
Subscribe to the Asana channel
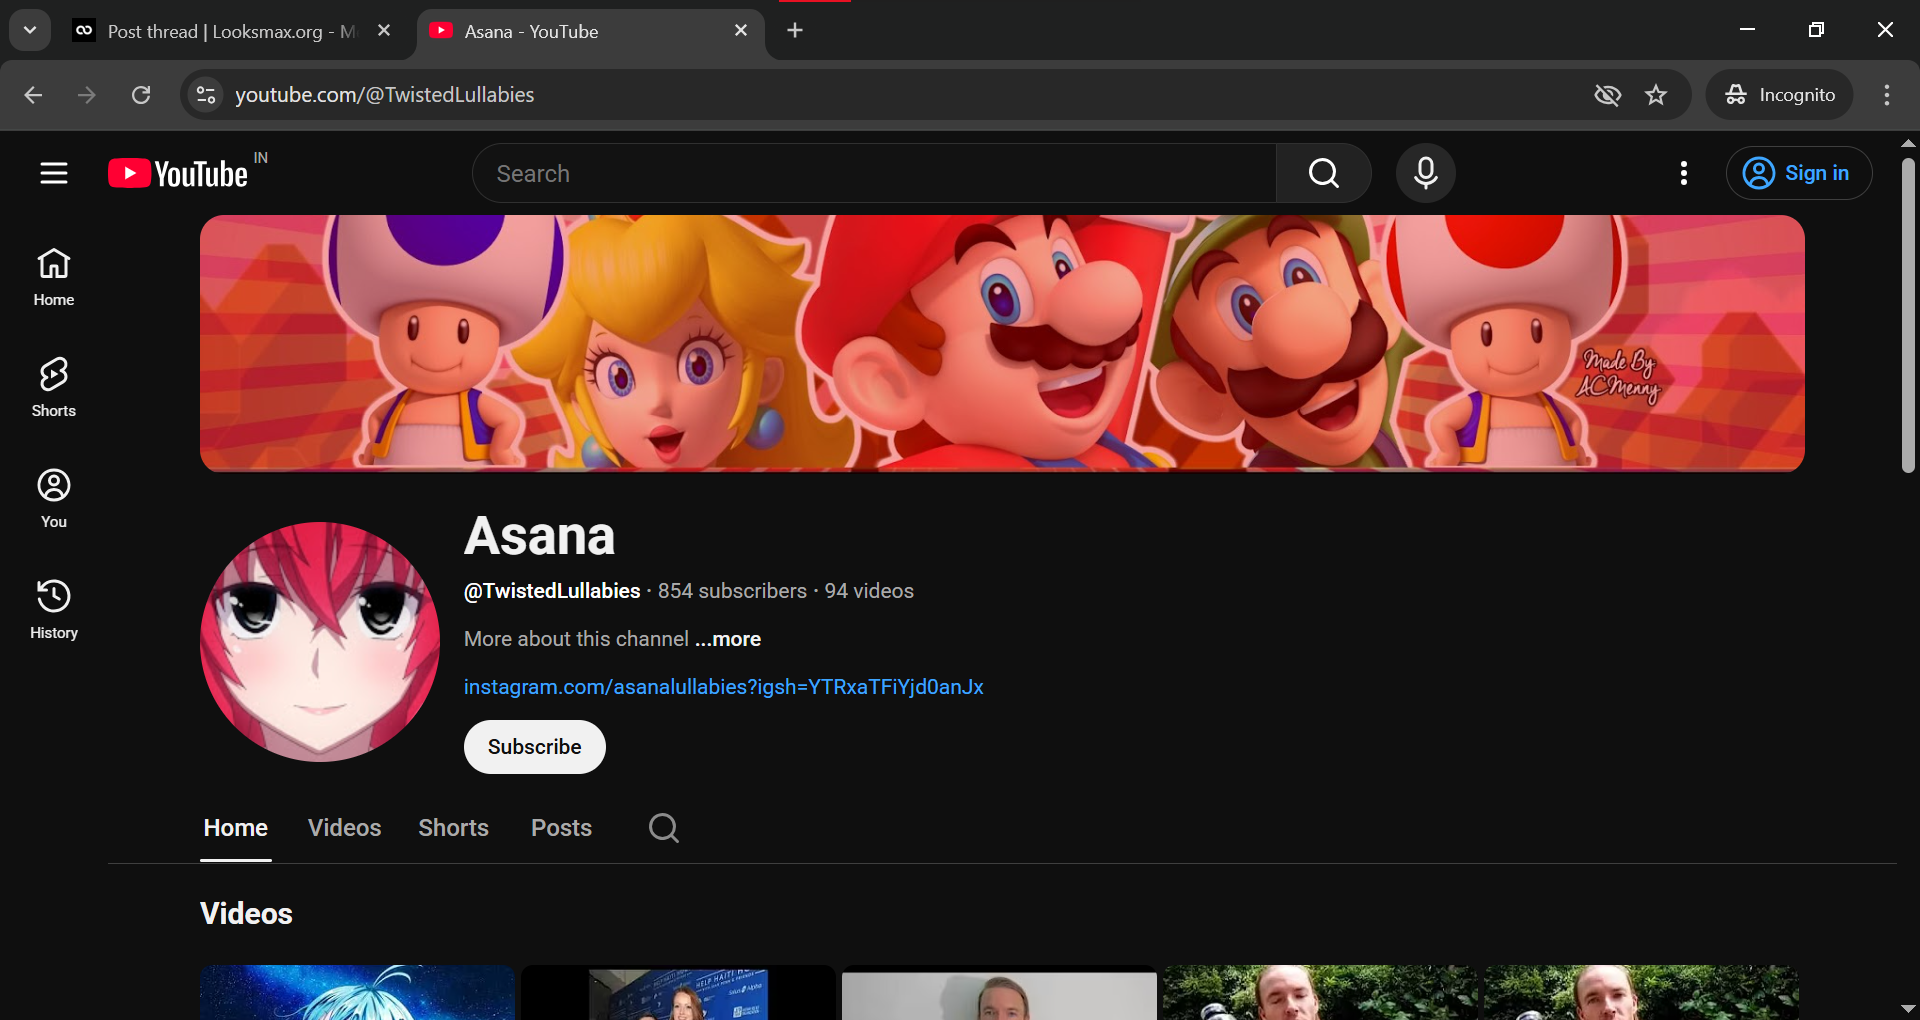click(534, 747)
